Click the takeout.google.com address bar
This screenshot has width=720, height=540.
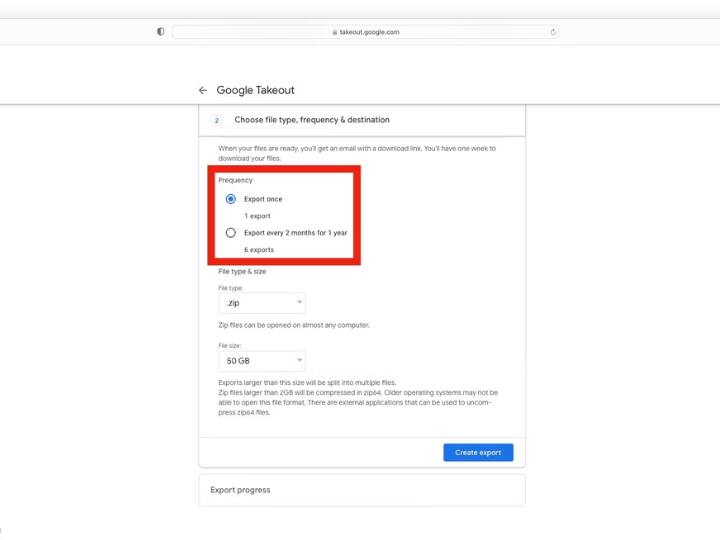366,32
